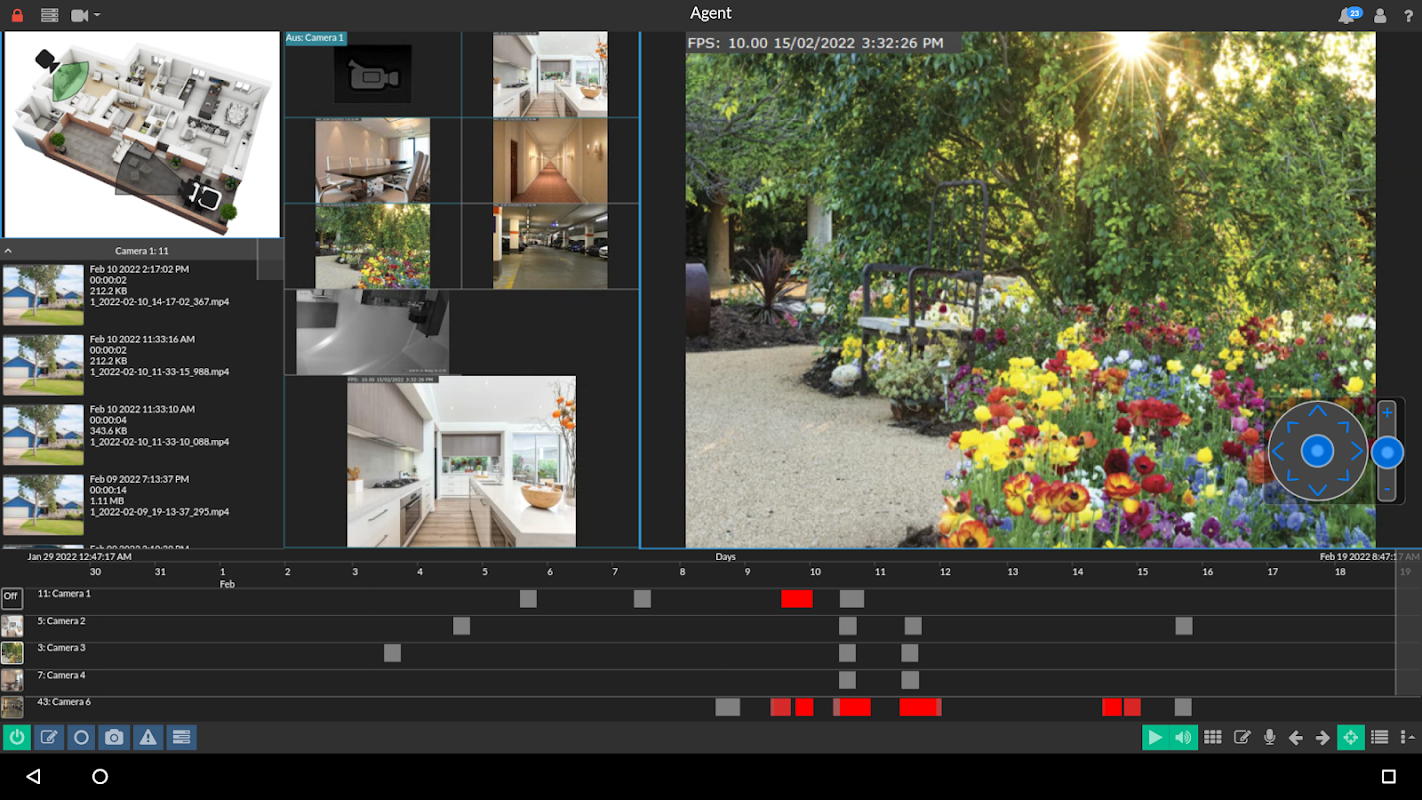
Task: Select the hallway corridor camera tile
Action: tap(550, 160)
